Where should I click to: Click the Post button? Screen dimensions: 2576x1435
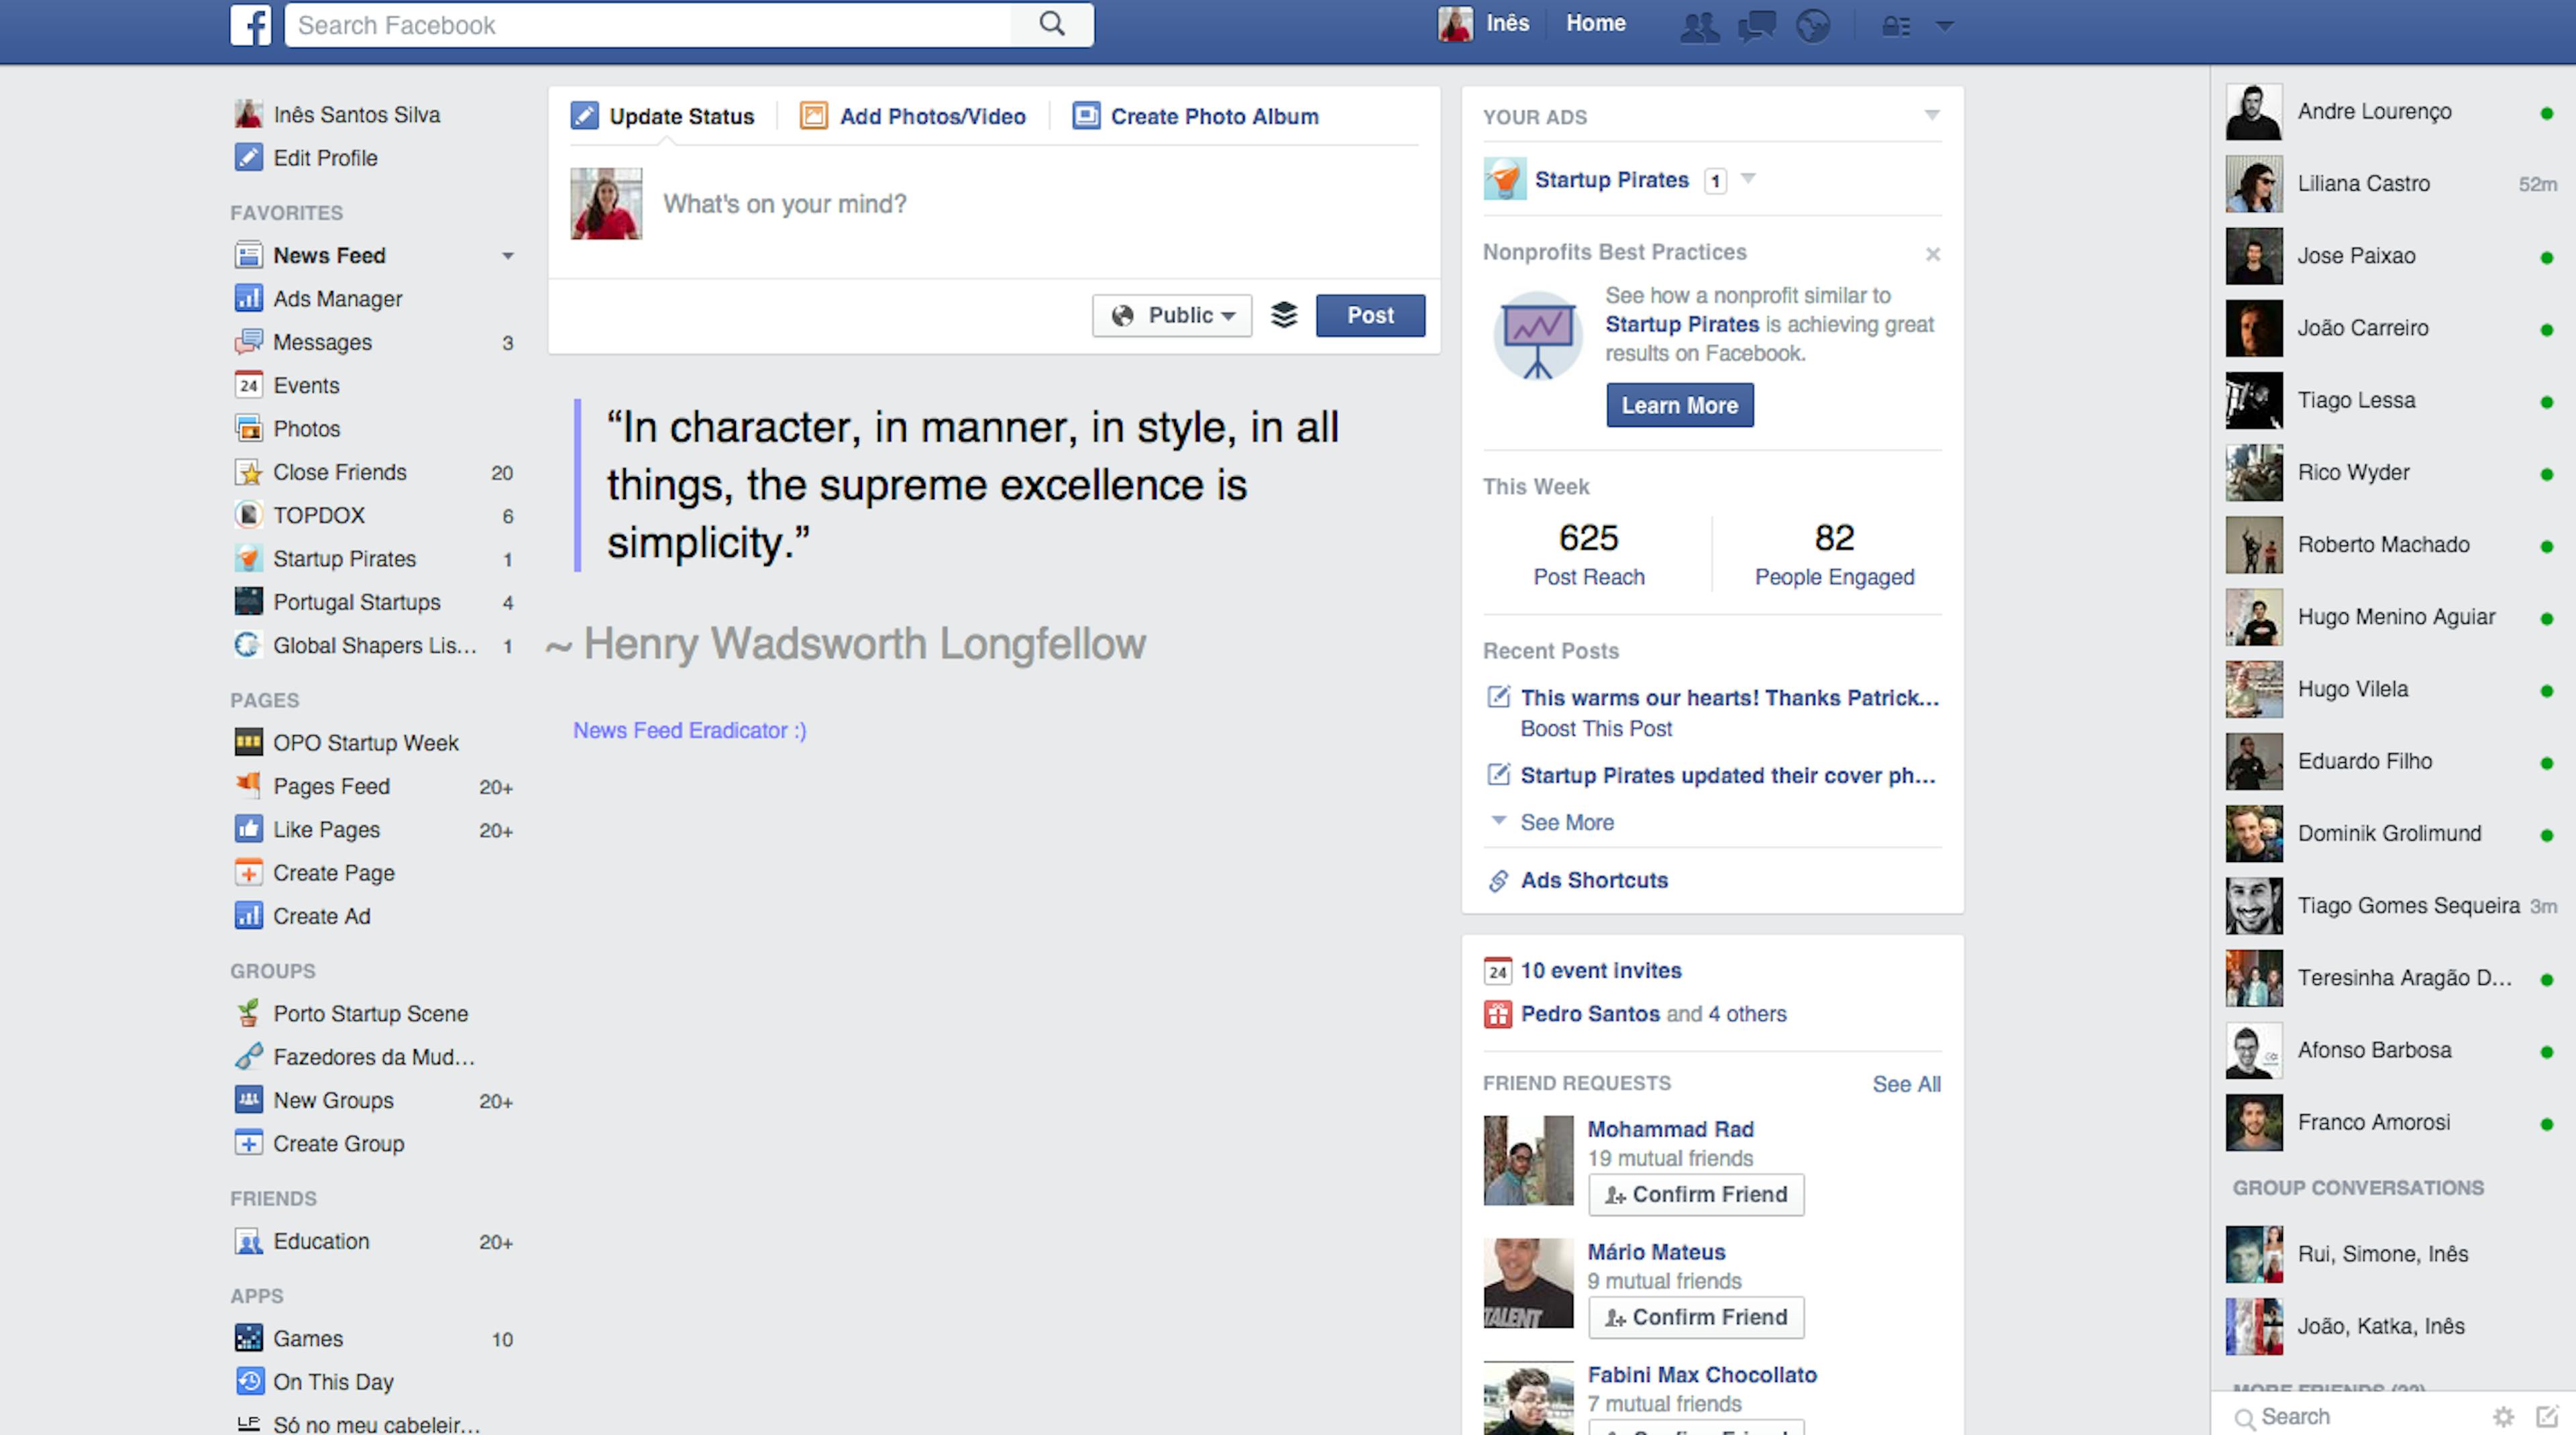coord(1370,315)
